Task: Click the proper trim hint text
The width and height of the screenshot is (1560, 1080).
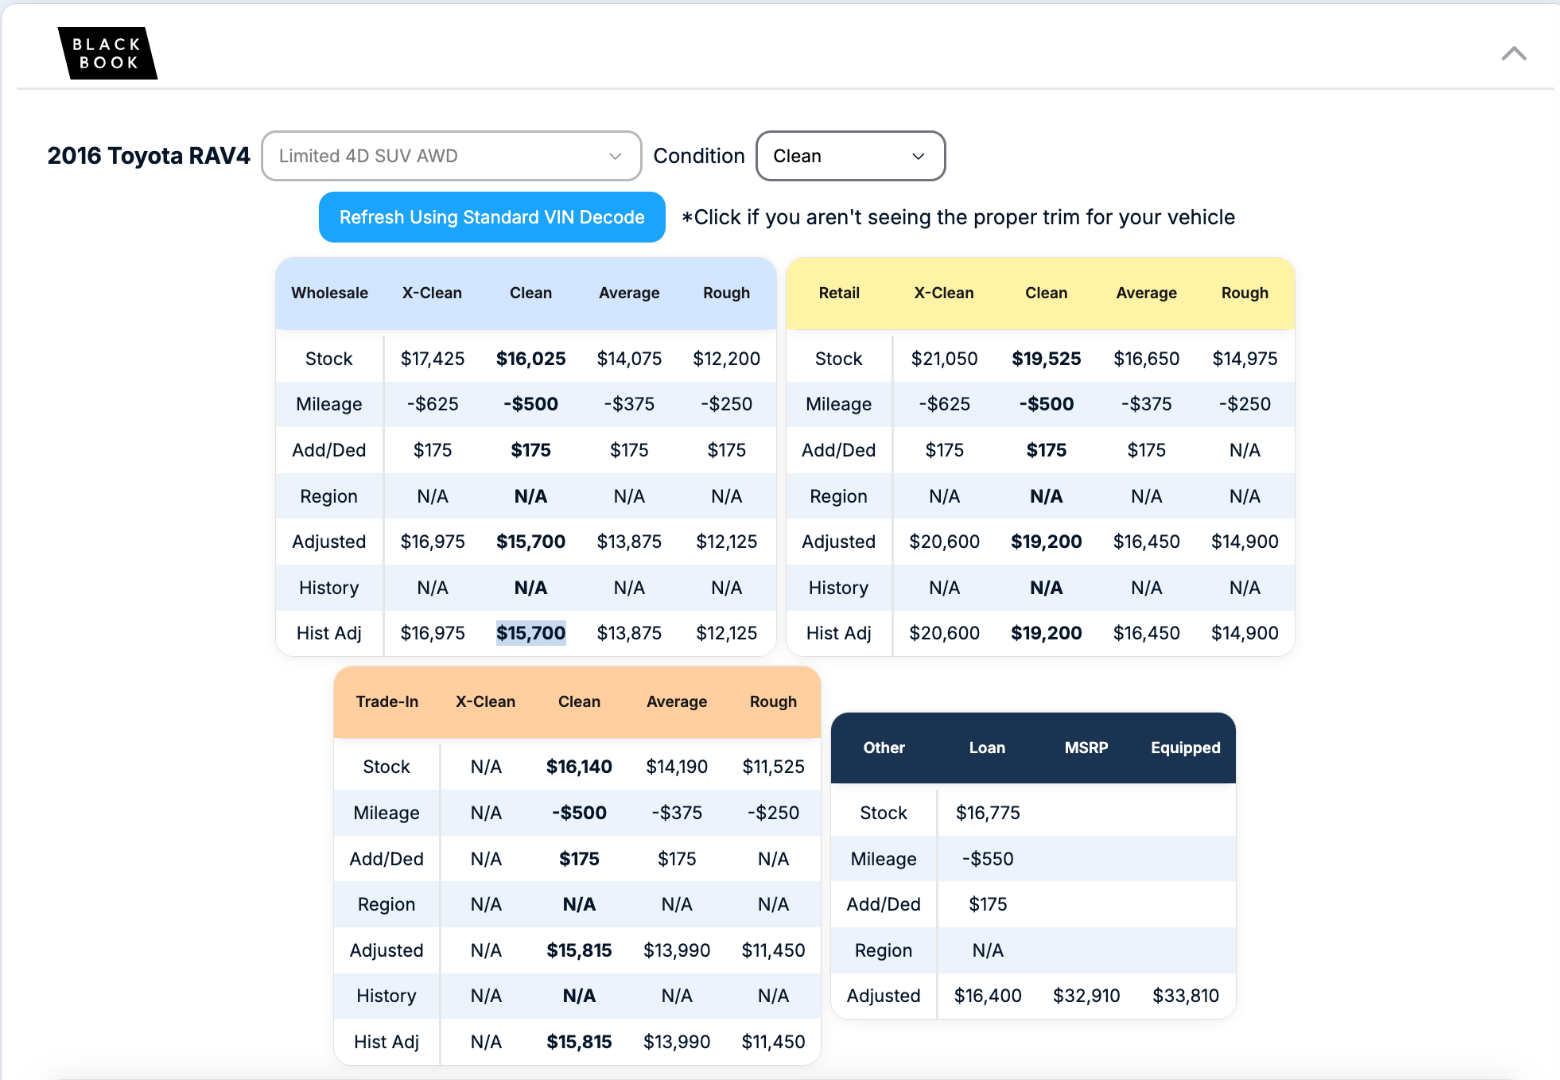Action: 958,217
